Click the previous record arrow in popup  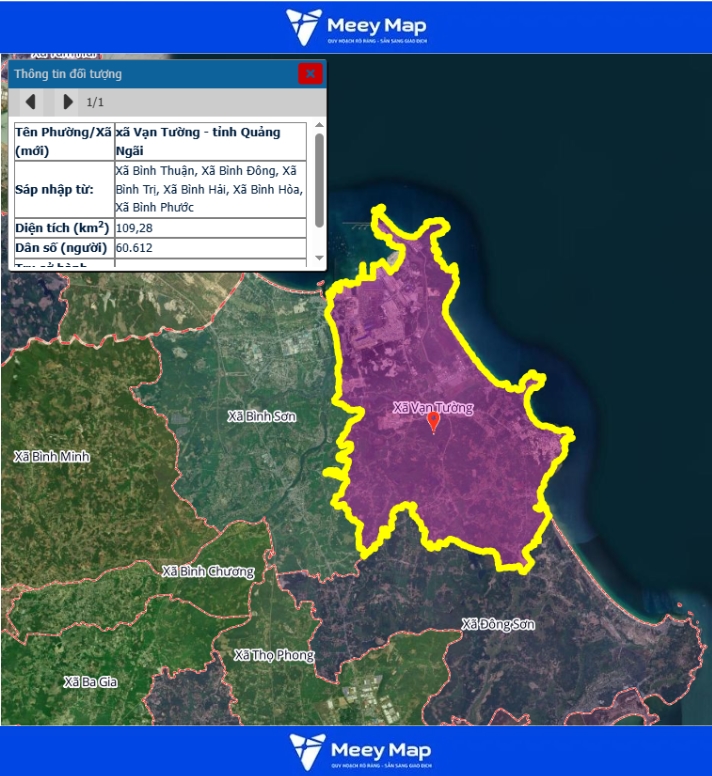(x=31, y=102)
